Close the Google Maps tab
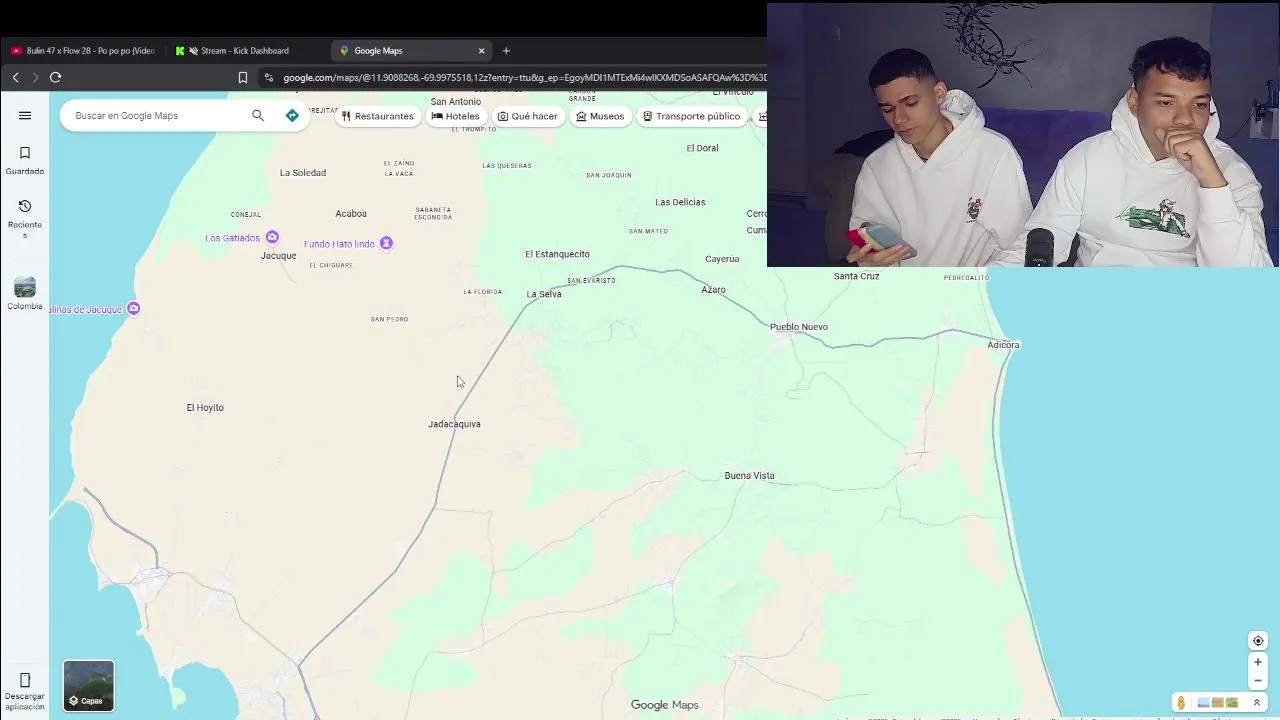Viewport: 1280px width, 720px height. coord(481,51)
